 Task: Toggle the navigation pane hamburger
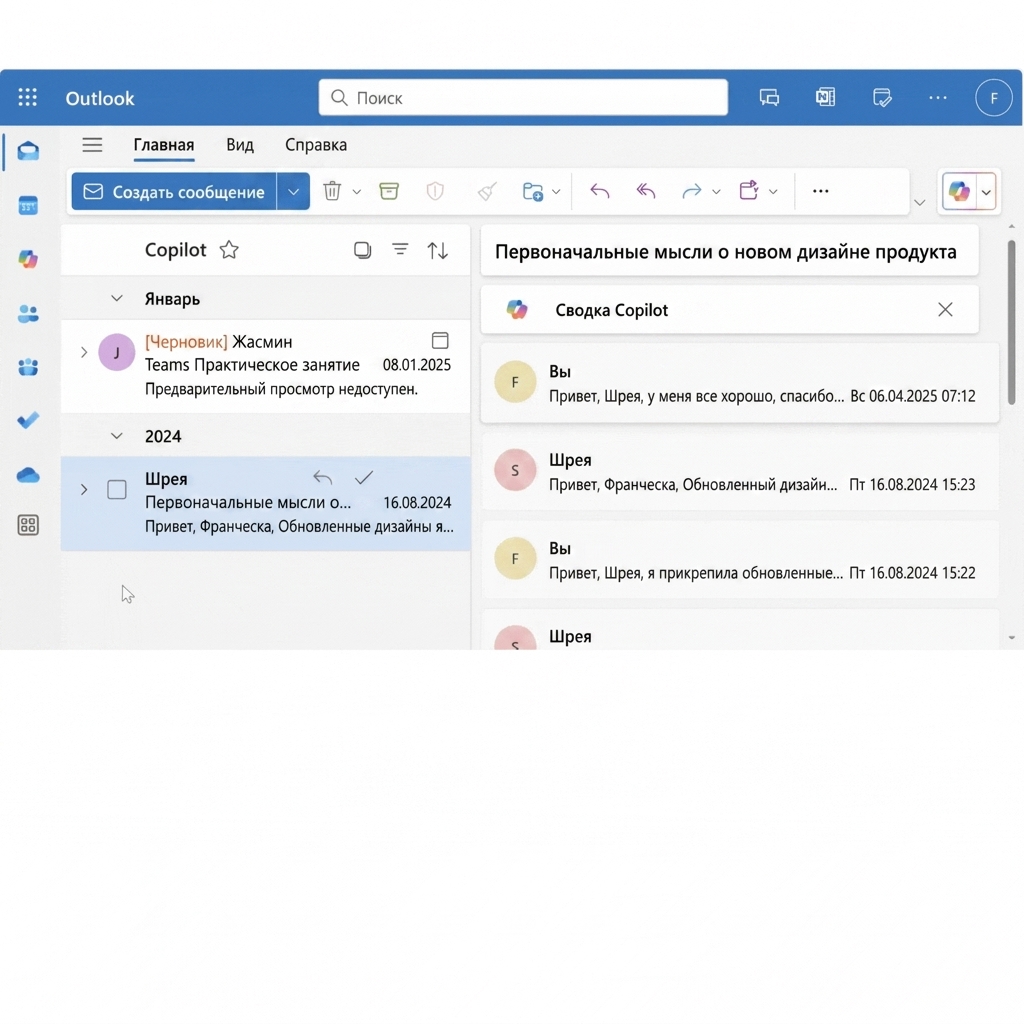click(92, 144)
